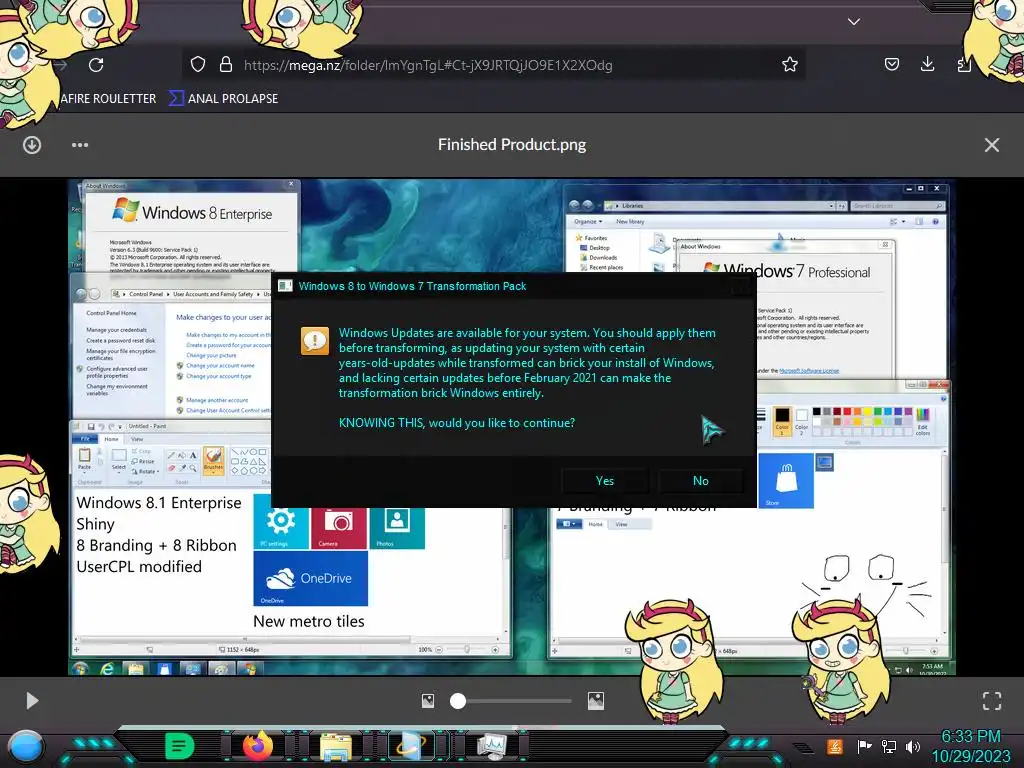Viewport: 1024px width, 768px height.
Task: Open the network tray icon
Action: (888, 746)
